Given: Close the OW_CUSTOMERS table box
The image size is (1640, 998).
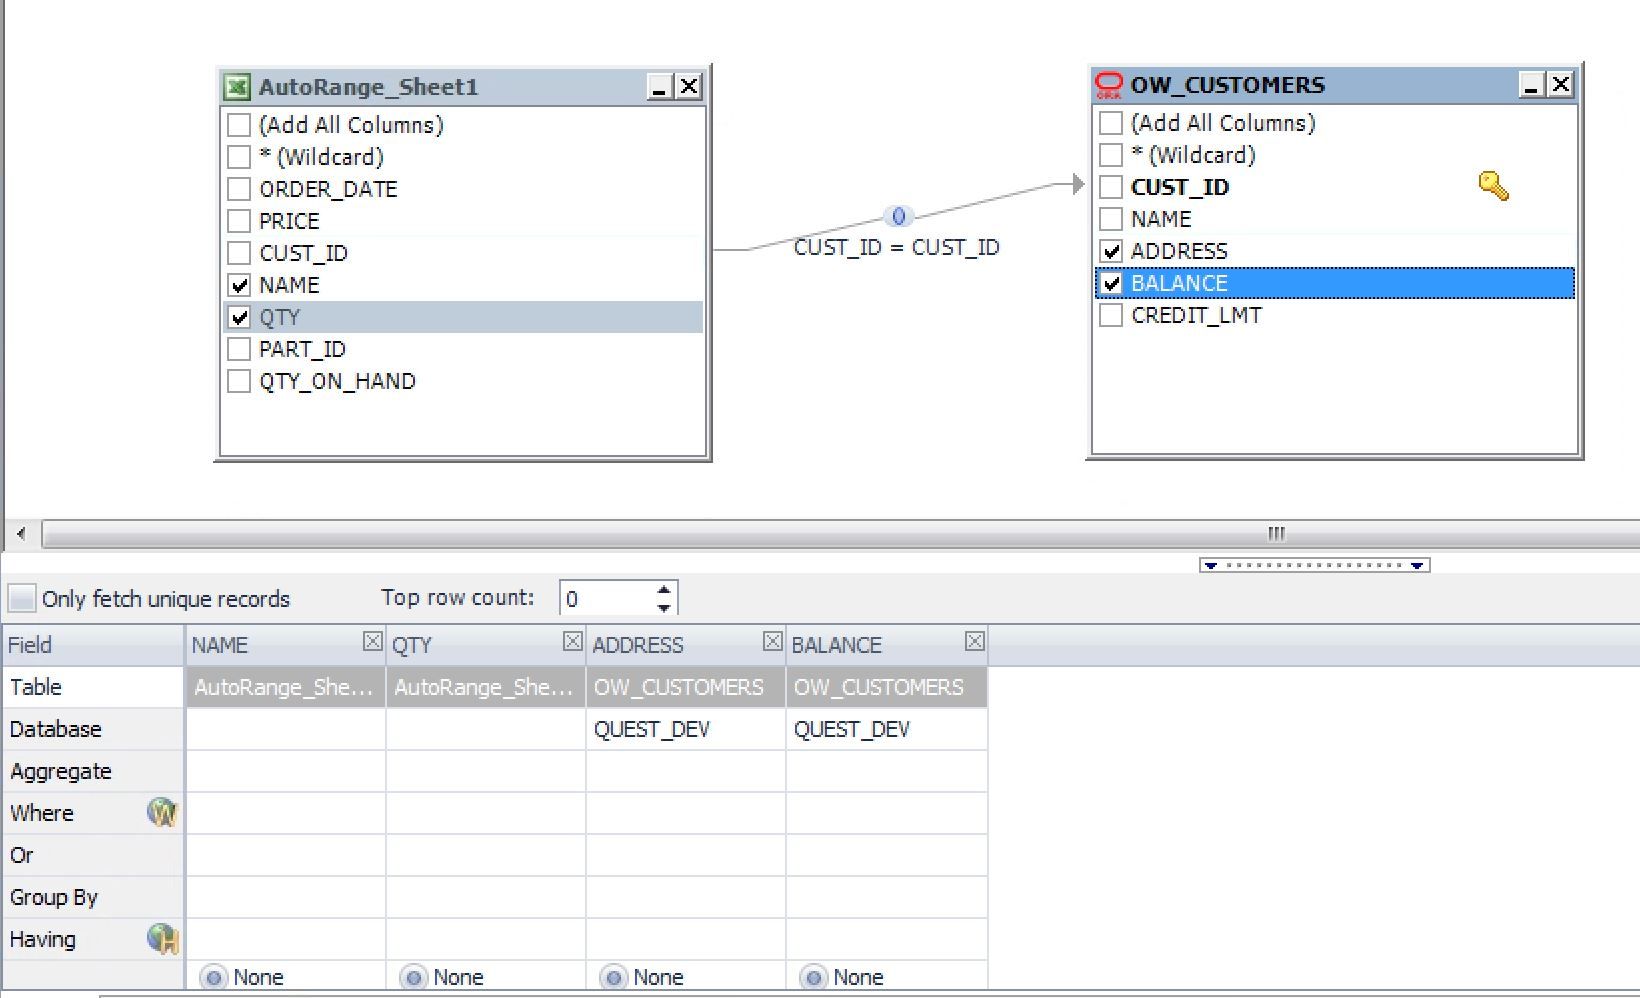Looking at the screenshot, I should [x=1561, y=85].
